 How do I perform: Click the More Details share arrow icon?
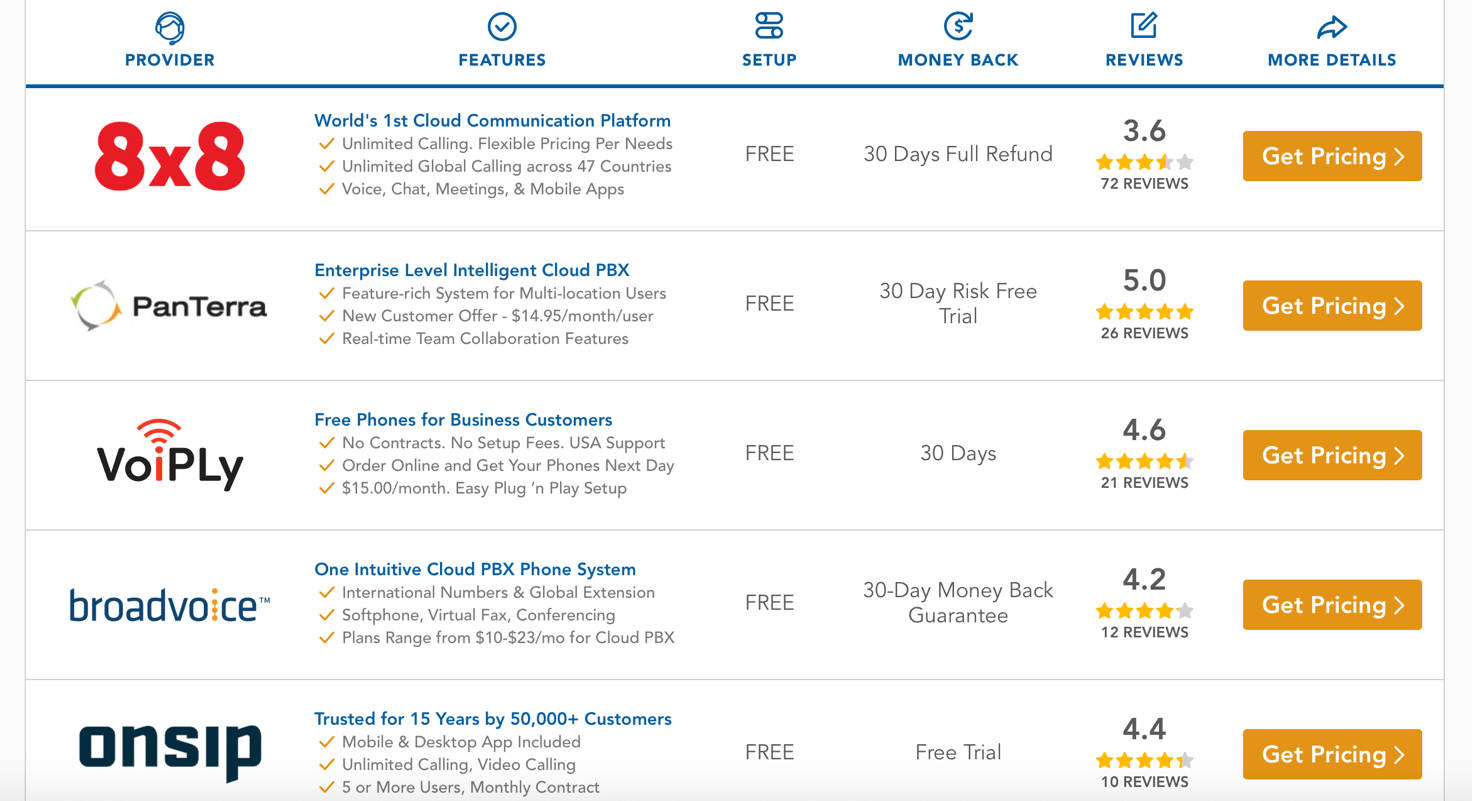click(1331, 27)
